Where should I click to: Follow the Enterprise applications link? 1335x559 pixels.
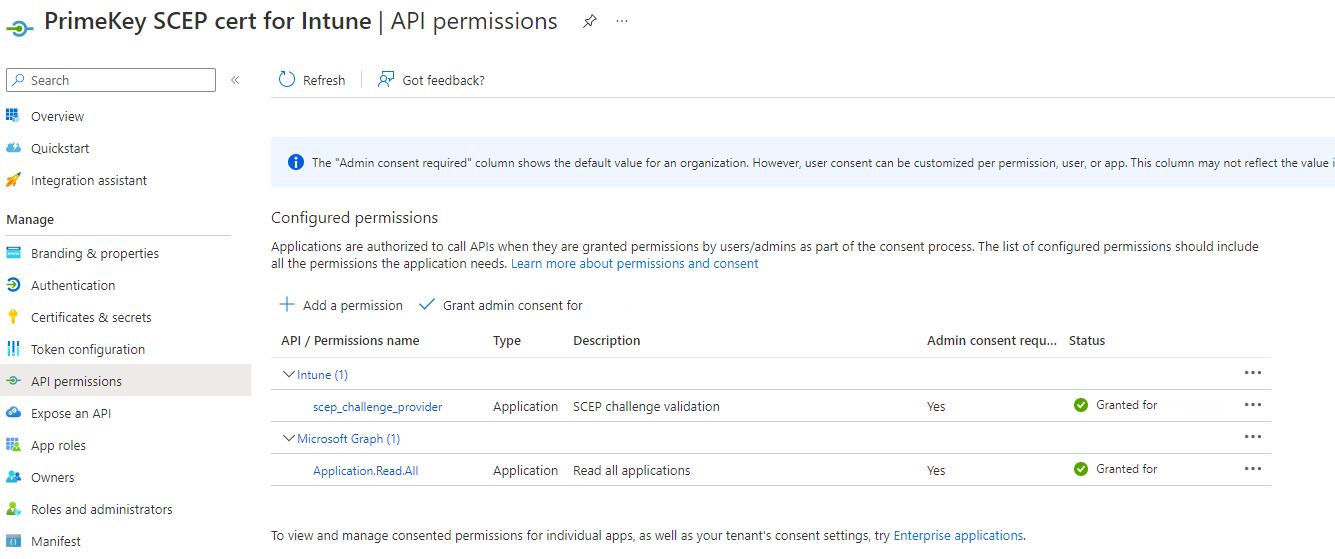click(x=957, y=535)
